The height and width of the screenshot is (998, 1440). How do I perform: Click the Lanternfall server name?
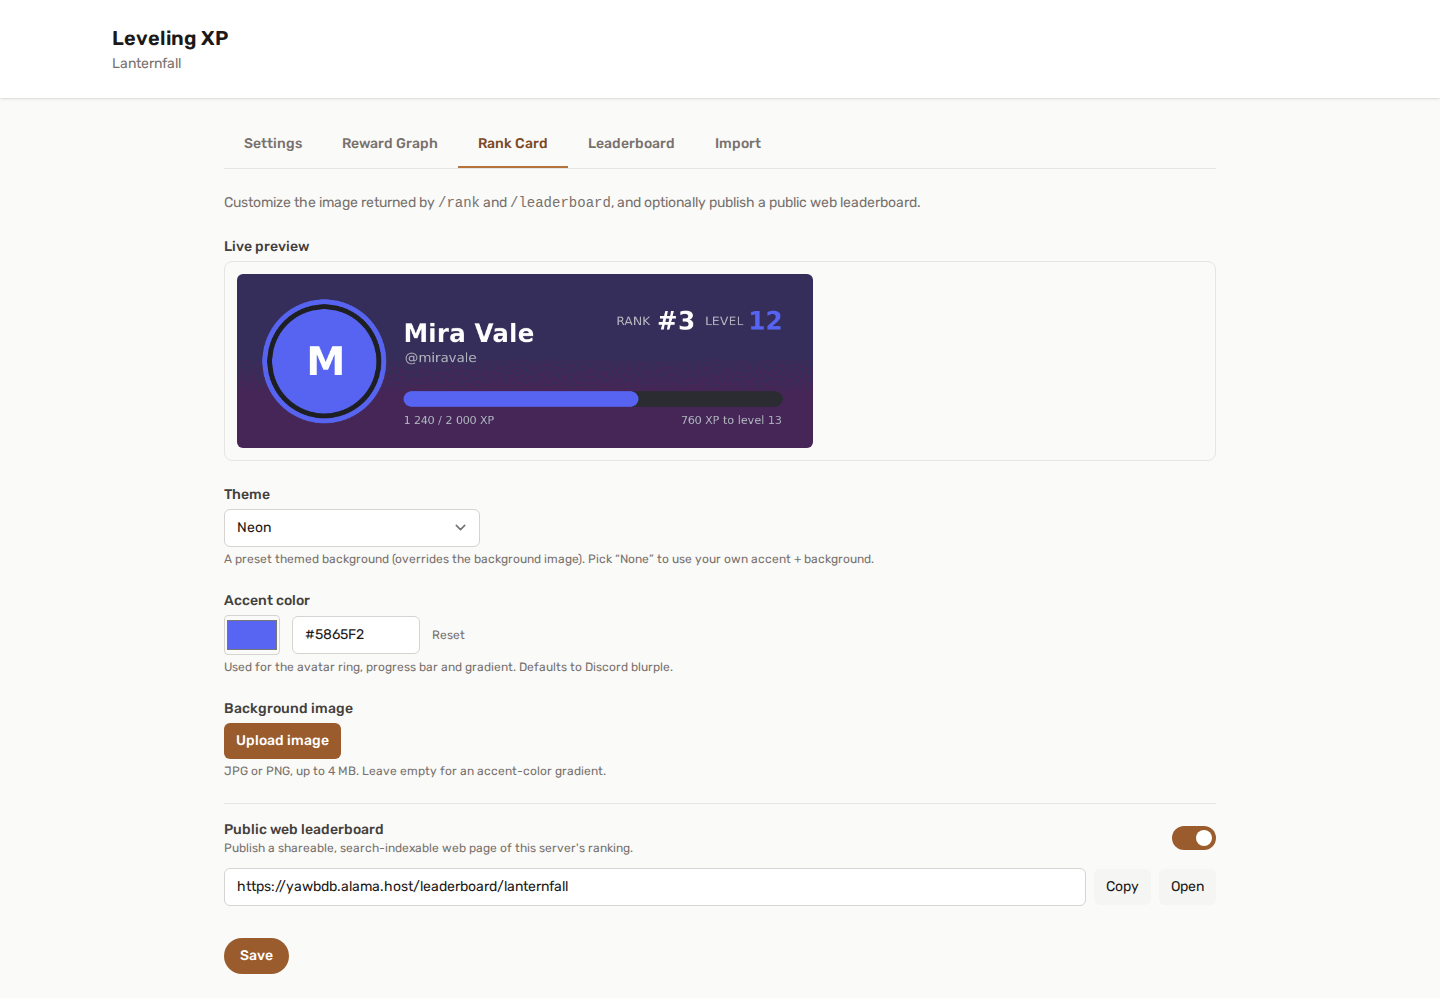click(x=147, y=63)
